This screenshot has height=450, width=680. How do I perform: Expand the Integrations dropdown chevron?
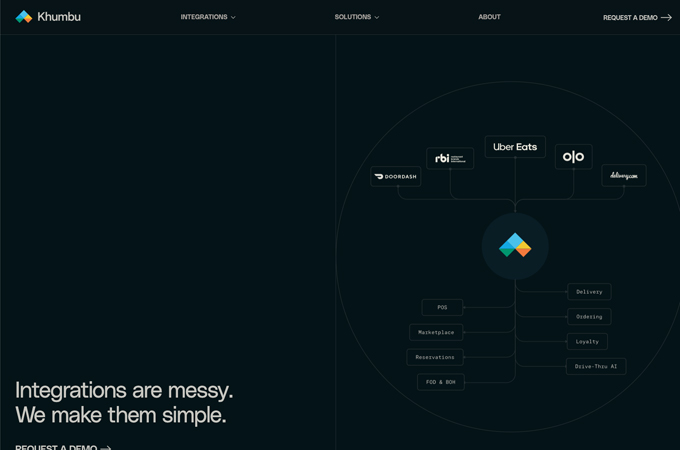233,17
